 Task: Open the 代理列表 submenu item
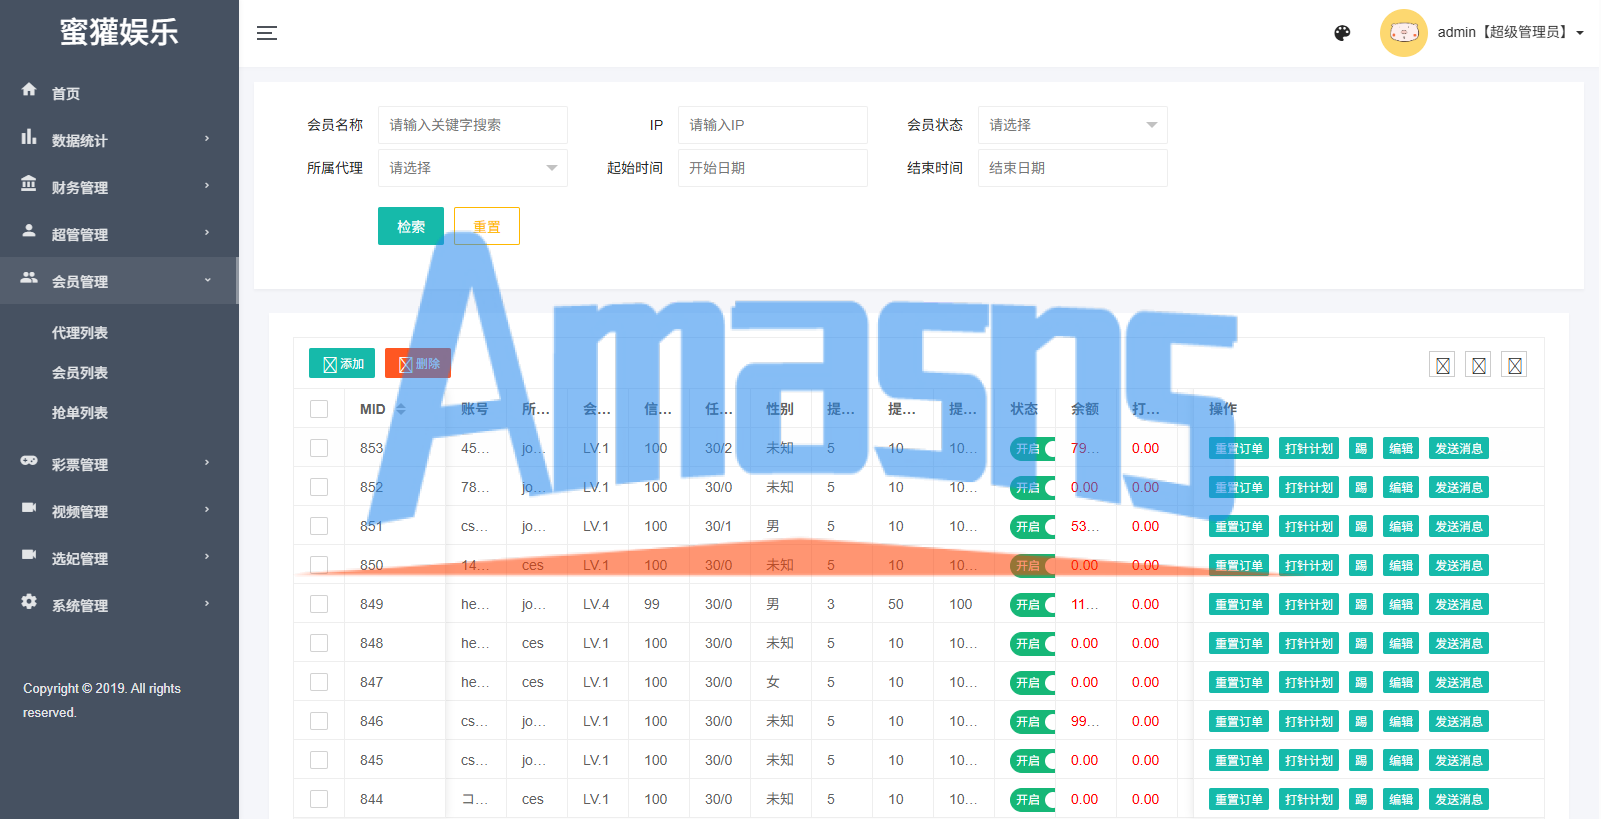tap(80, 333)
